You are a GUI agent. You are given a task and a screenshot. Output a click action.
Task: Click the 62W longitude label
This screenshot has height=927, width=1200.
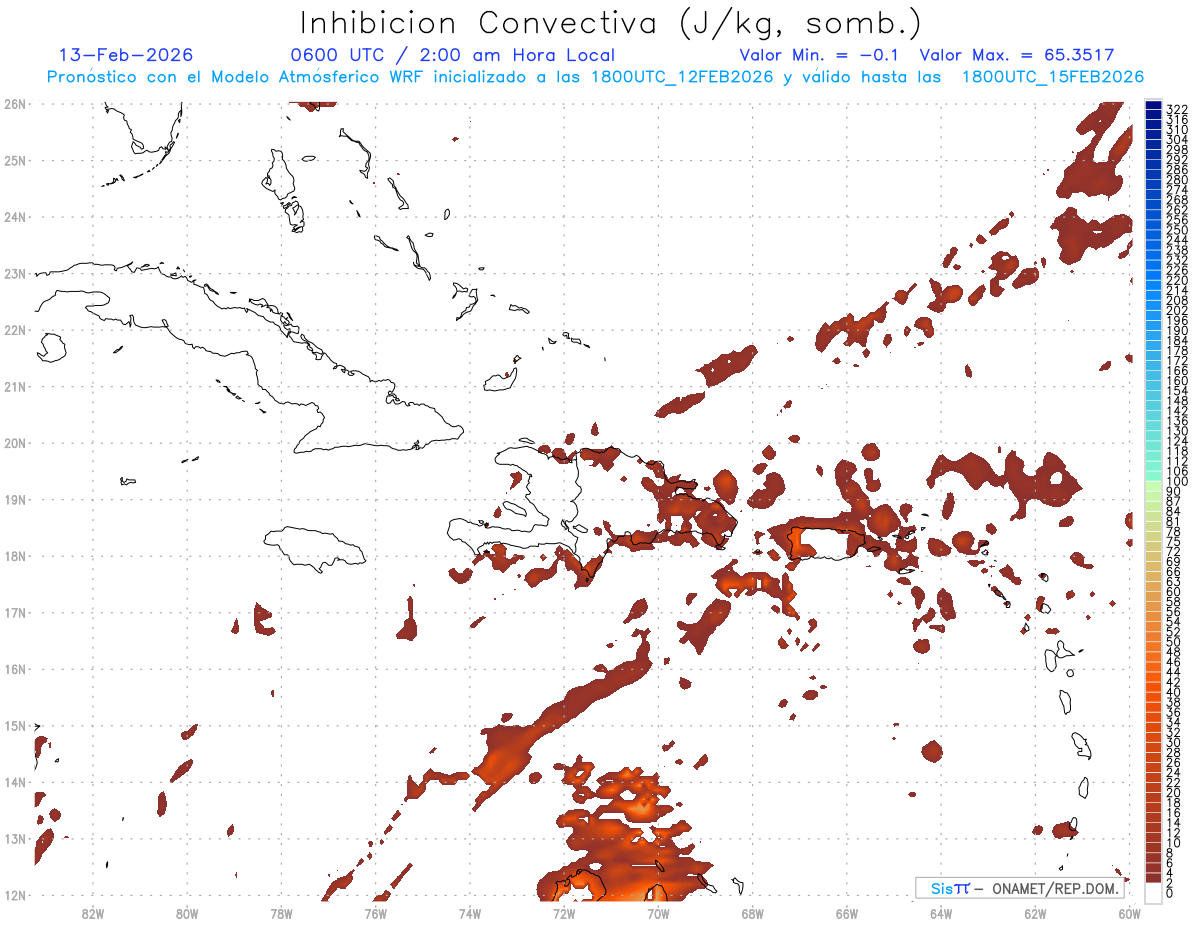[1035, 913]
